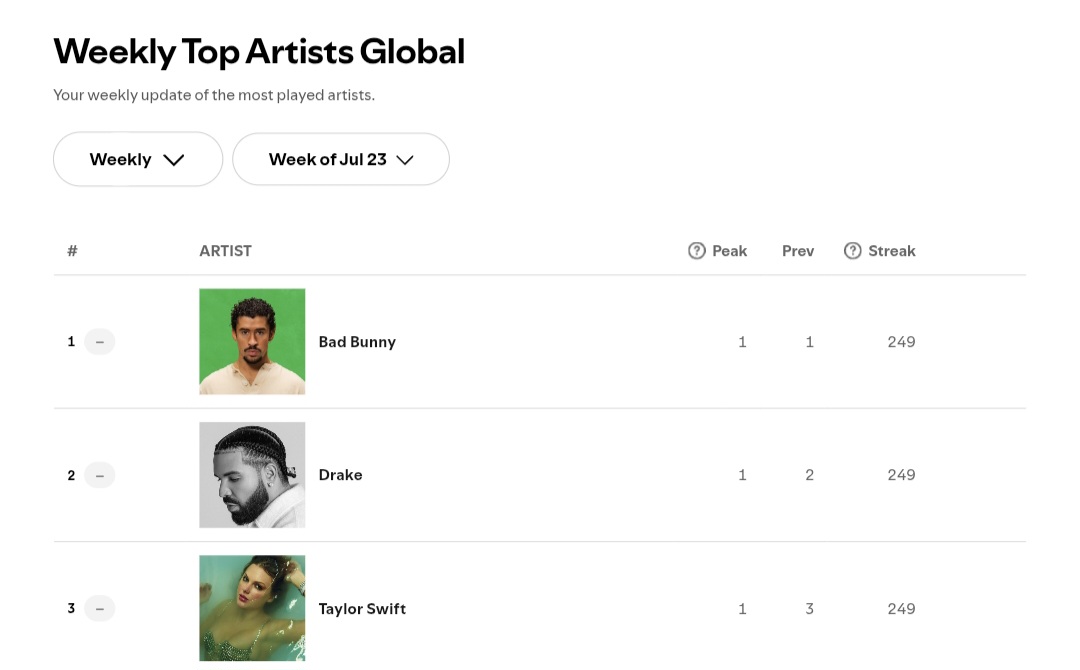Click Drake's rank change dash indicator
This screenshot has height=670, width=1080.
click(x=100, y=475)
